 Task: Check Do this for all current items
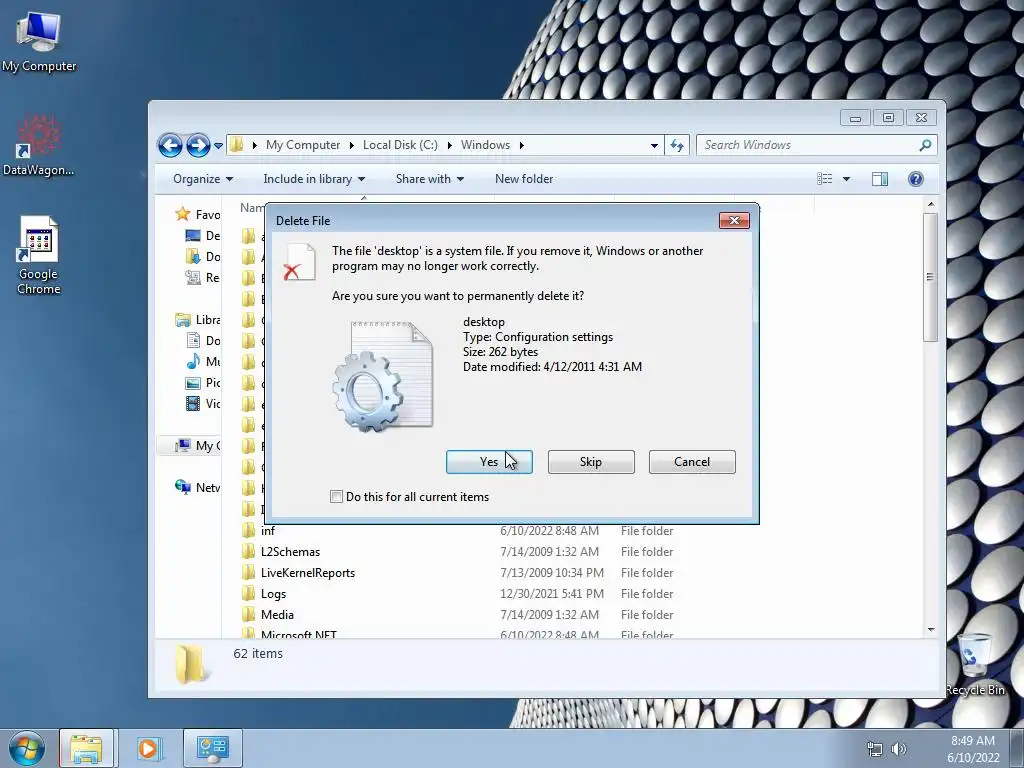coord(336,497)
